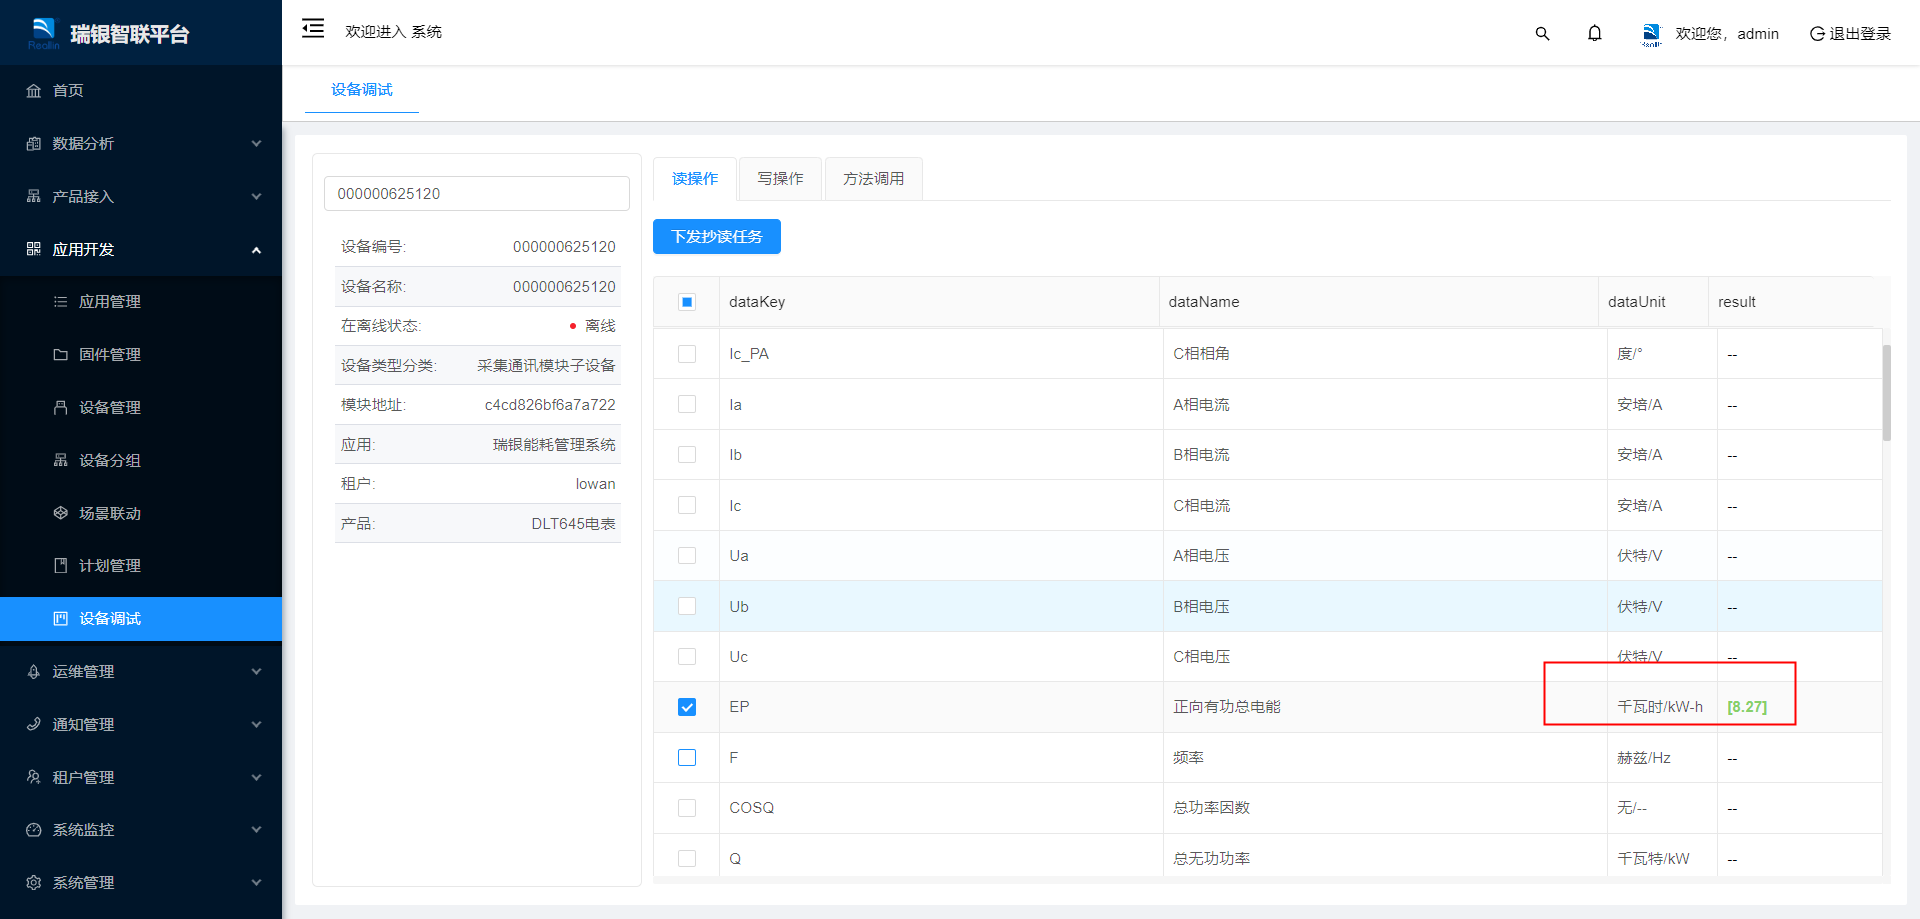Toggle the select-all header checkbox
The image size is (1920, 919).
(687, 302)
